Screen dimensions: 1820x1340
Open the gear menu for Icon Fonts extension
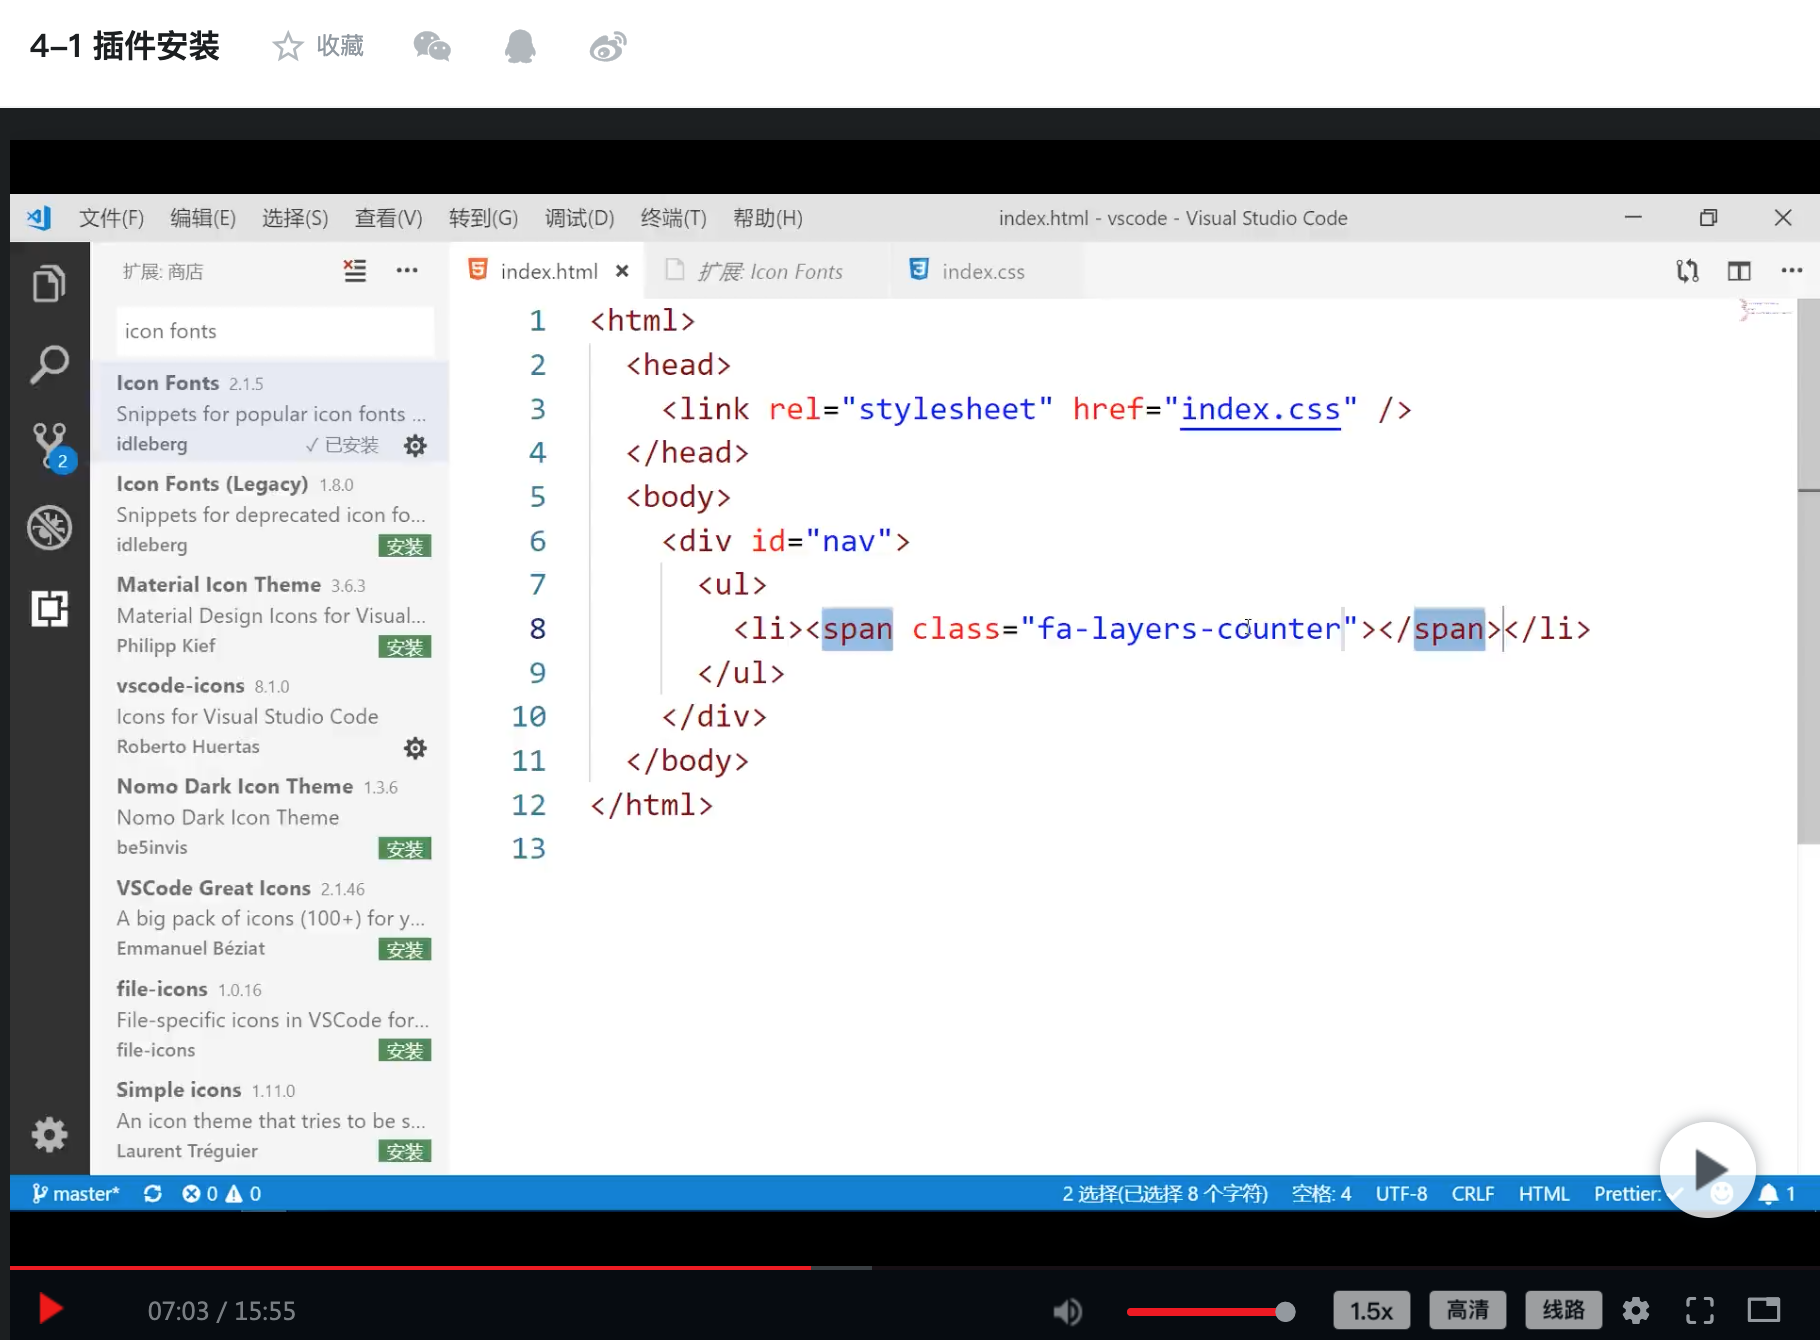tap(415, 446)
